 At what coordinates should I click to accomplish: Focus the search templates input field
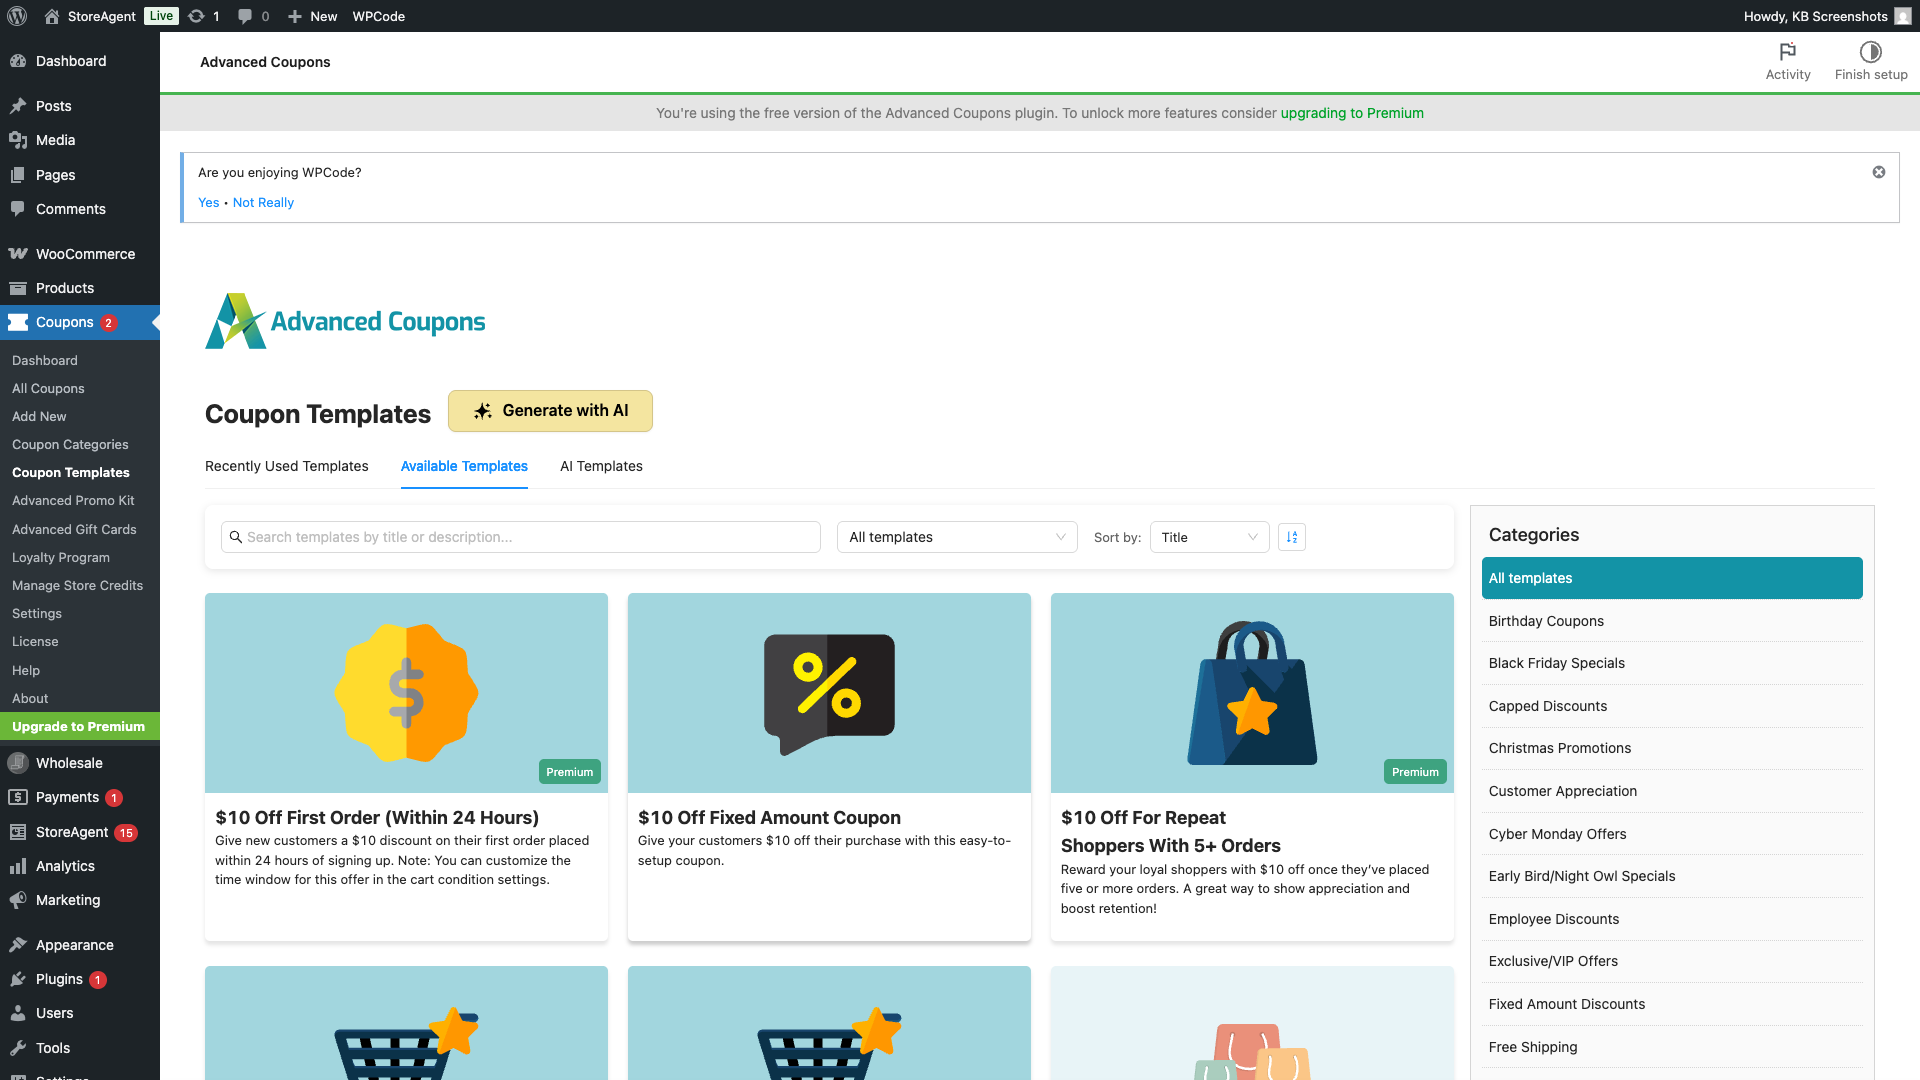(520, 537)
